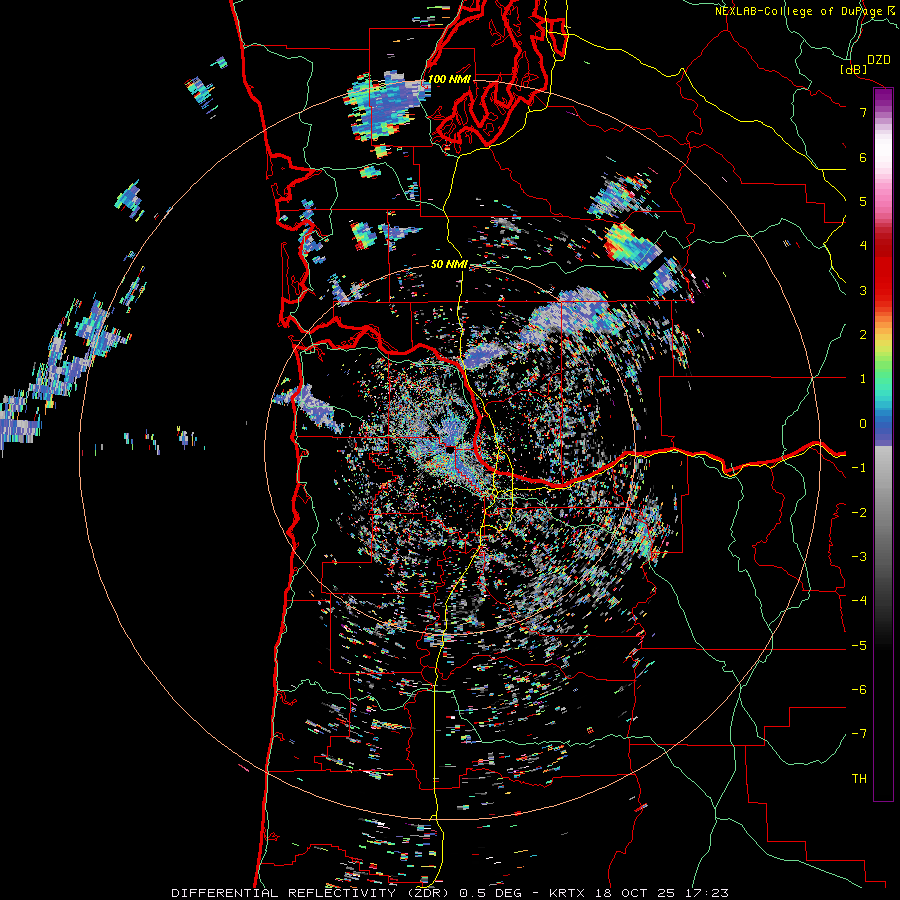Click the -3 tick on color scale

click(x=859, y=557)
